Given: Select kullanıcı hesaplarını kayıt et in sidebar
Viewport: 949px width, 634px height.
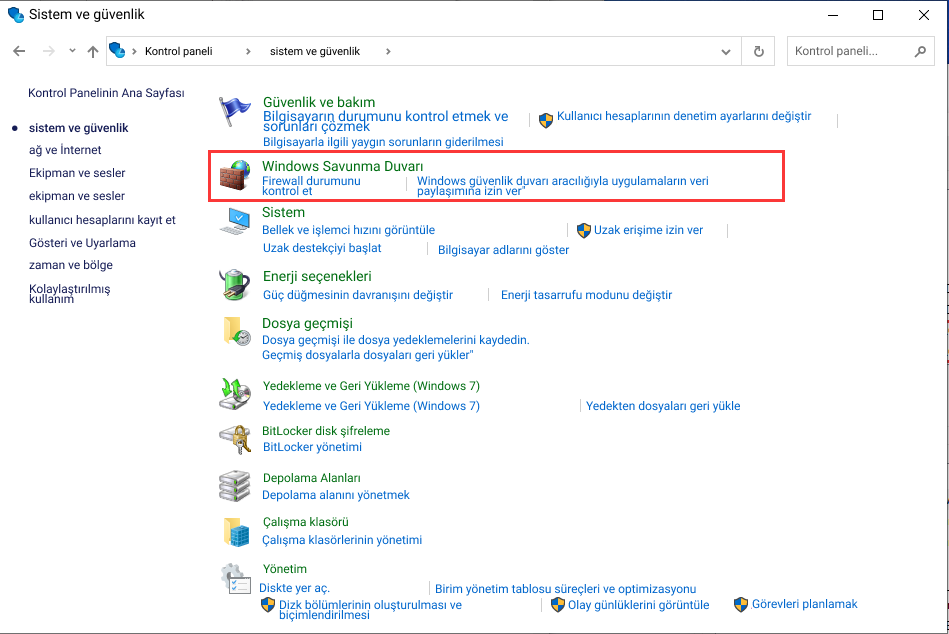Looking at the screenshot, I should pyautogui.click(x=102, y=220).
